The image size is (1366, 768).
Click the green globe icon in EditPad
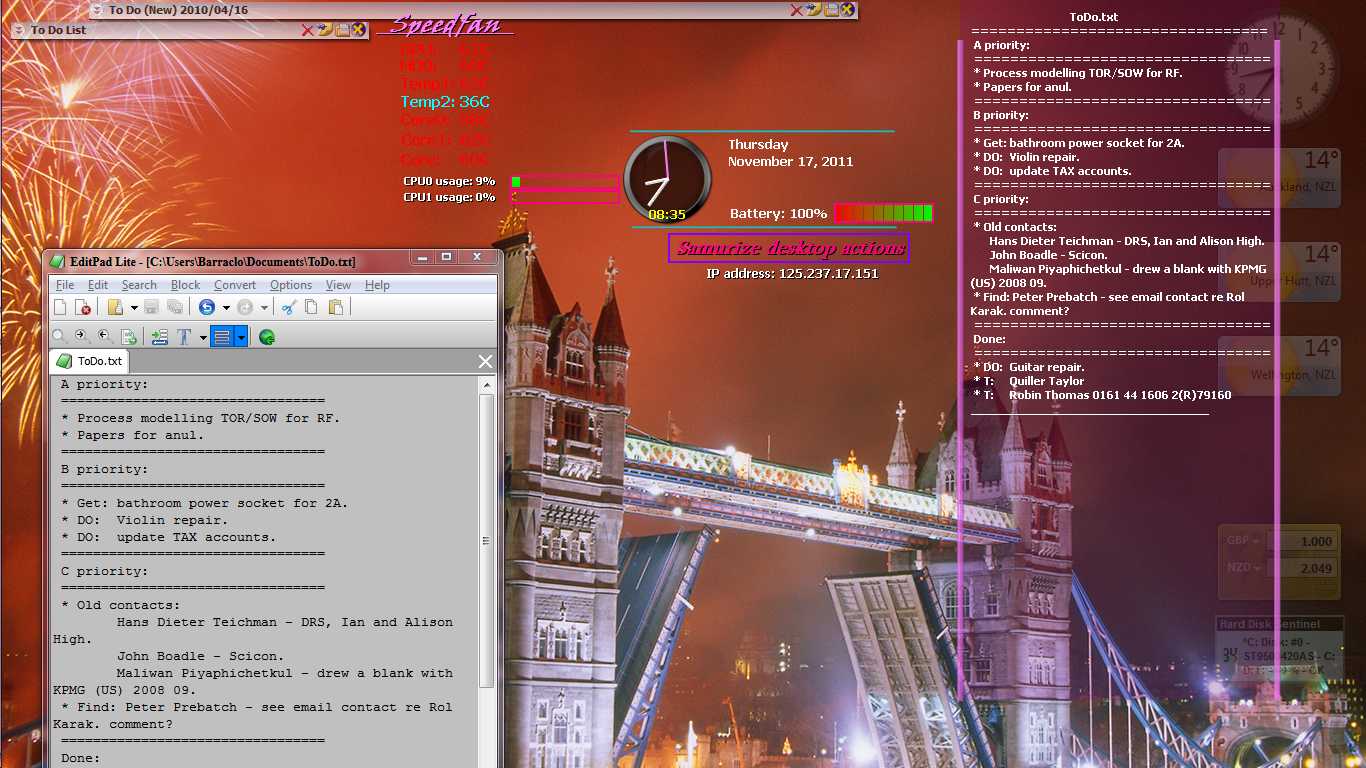coord(267,337)
